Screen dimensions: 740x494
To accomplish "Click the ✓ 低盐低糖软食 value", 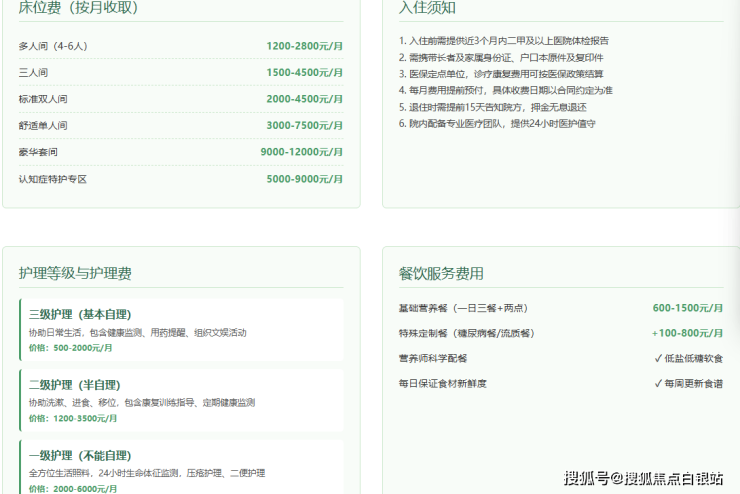I will tap(689, 359).
